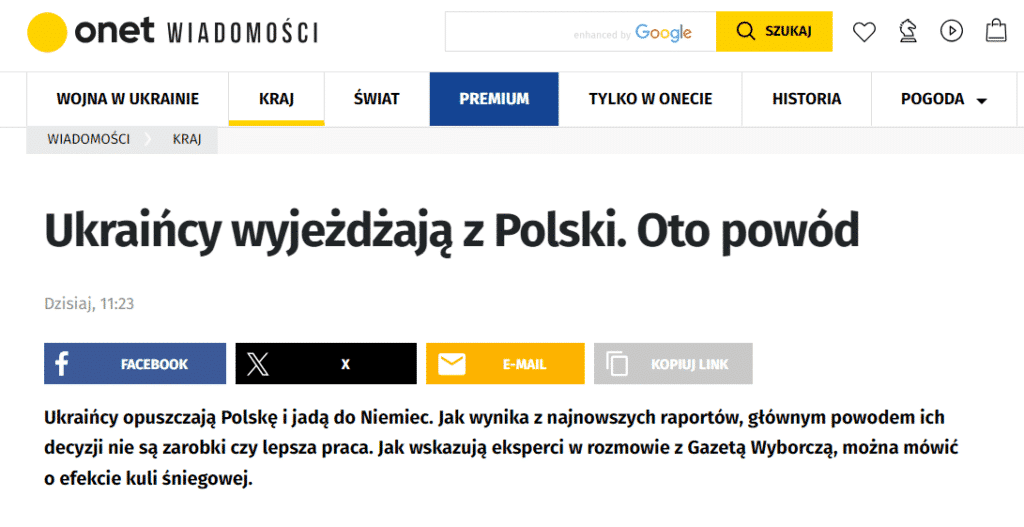Go to the HISTORIA tab

point(807,99)
